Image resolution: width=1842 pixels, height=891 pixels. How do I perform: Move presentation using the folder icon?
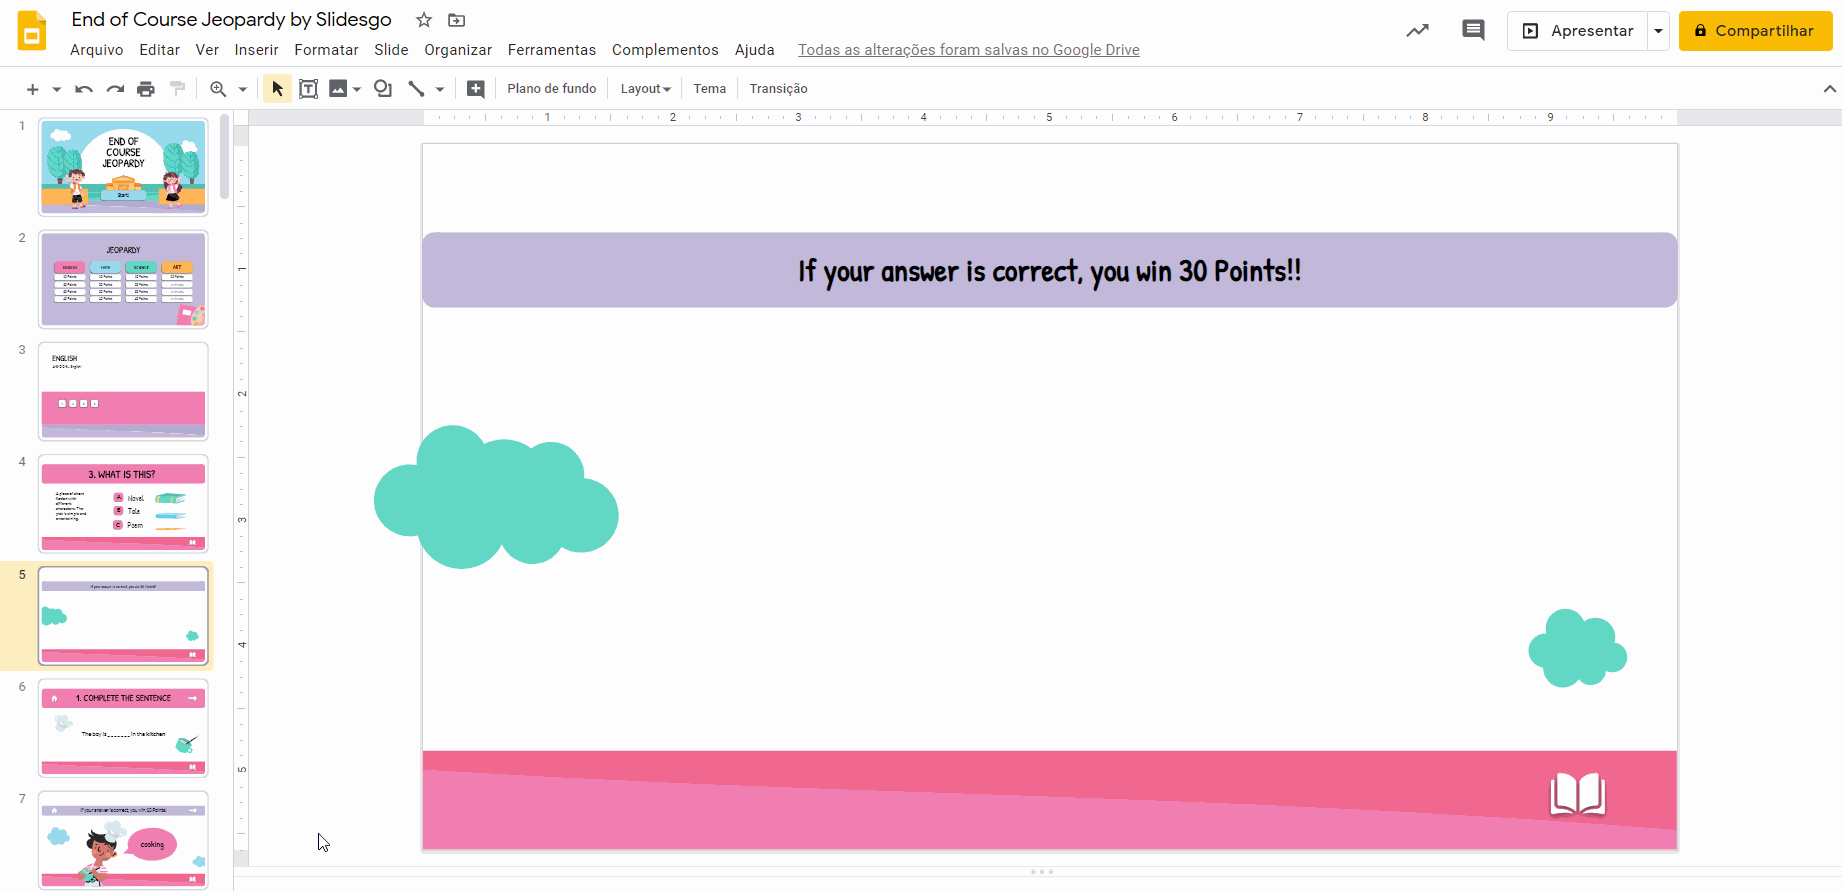click(x=456, y=20)
